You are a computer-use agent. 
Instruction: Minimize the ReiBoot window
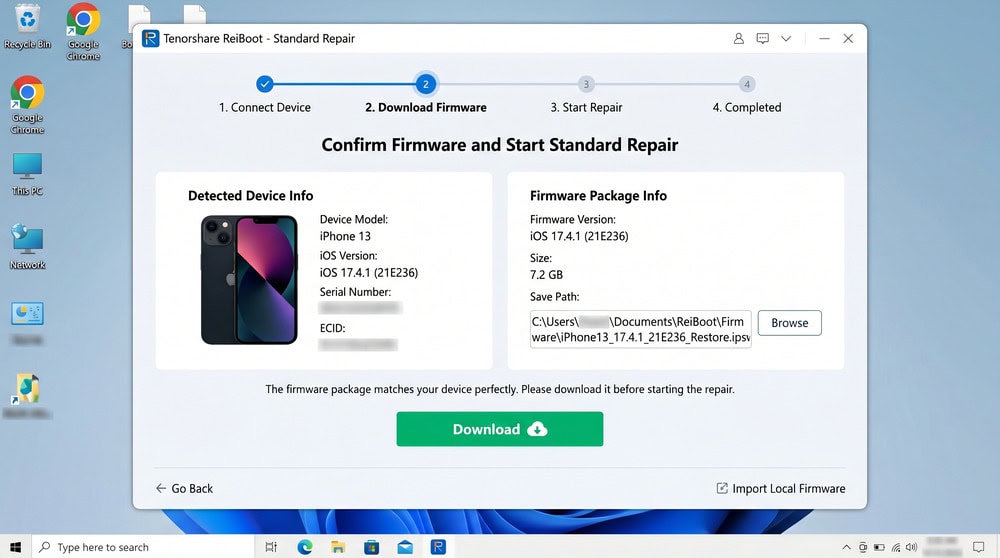coord(825,39)
